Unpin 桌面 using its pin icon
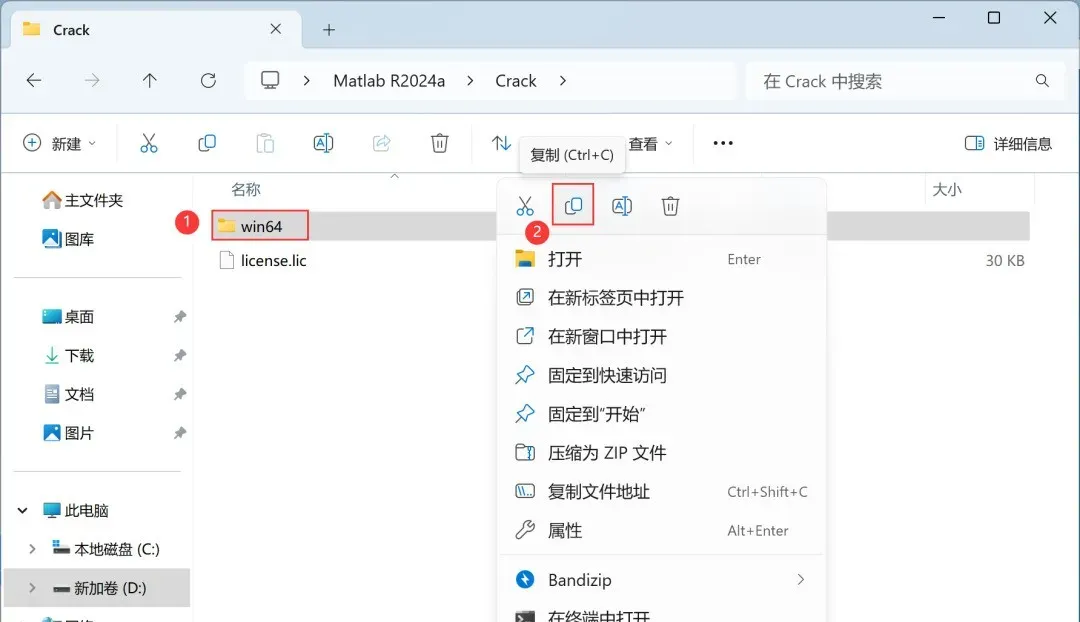1080x622 pixels. click(180, 317)
